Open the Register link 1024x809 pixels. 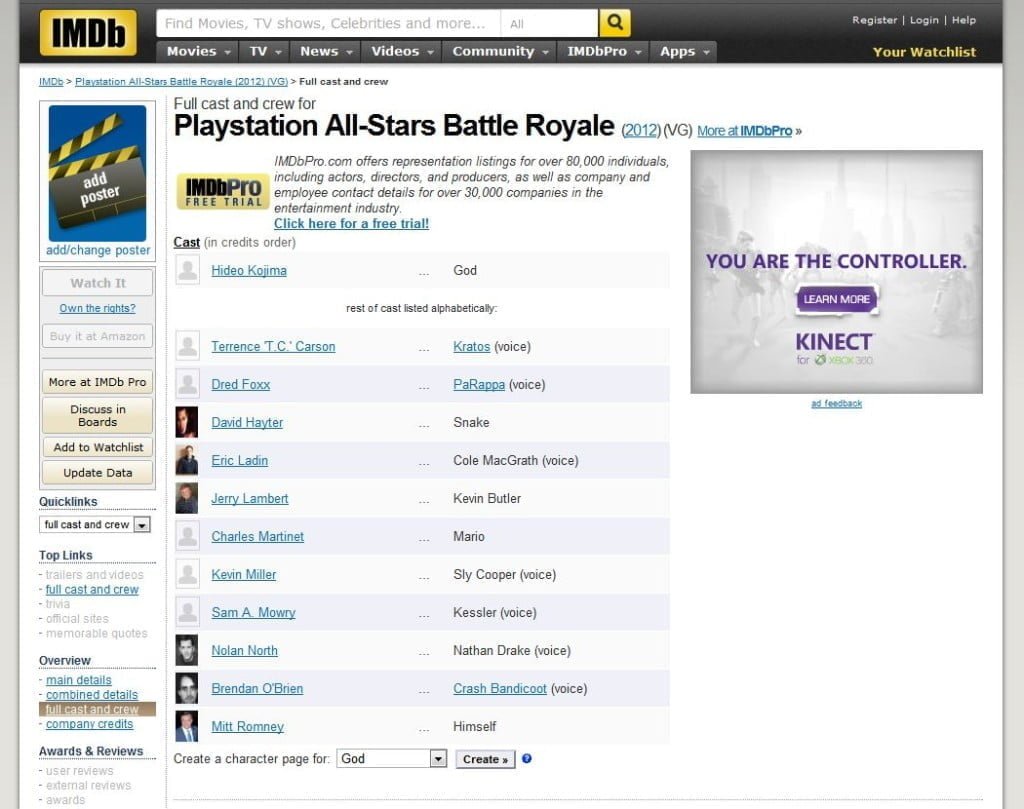pos(874,20)
